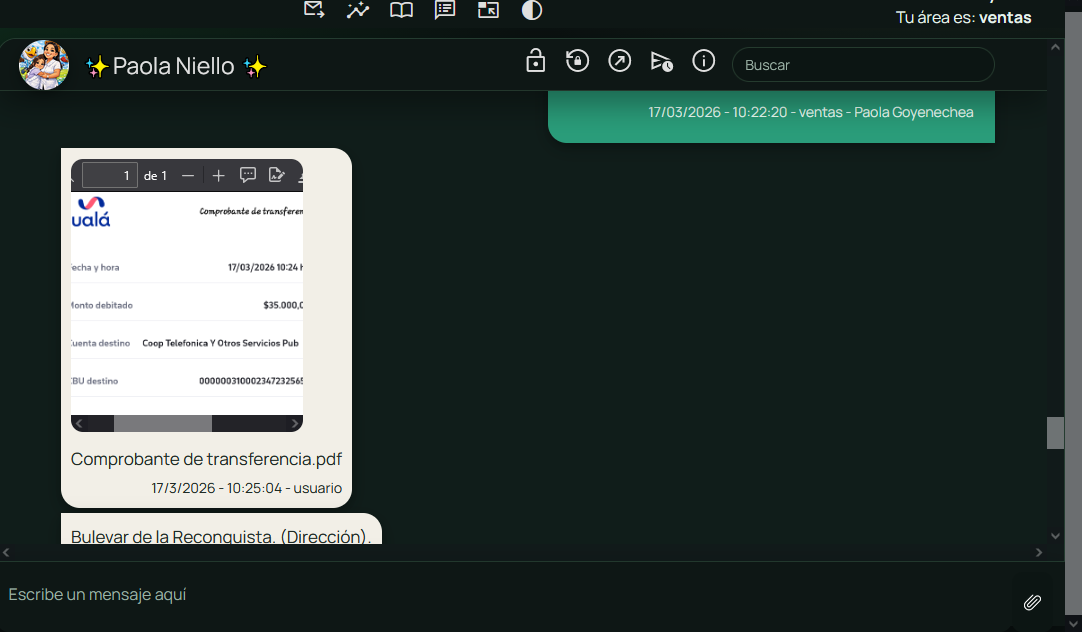Open the scheduled send icon with clock
This screenshot has width=1082, height=632.
coord(662,62)
